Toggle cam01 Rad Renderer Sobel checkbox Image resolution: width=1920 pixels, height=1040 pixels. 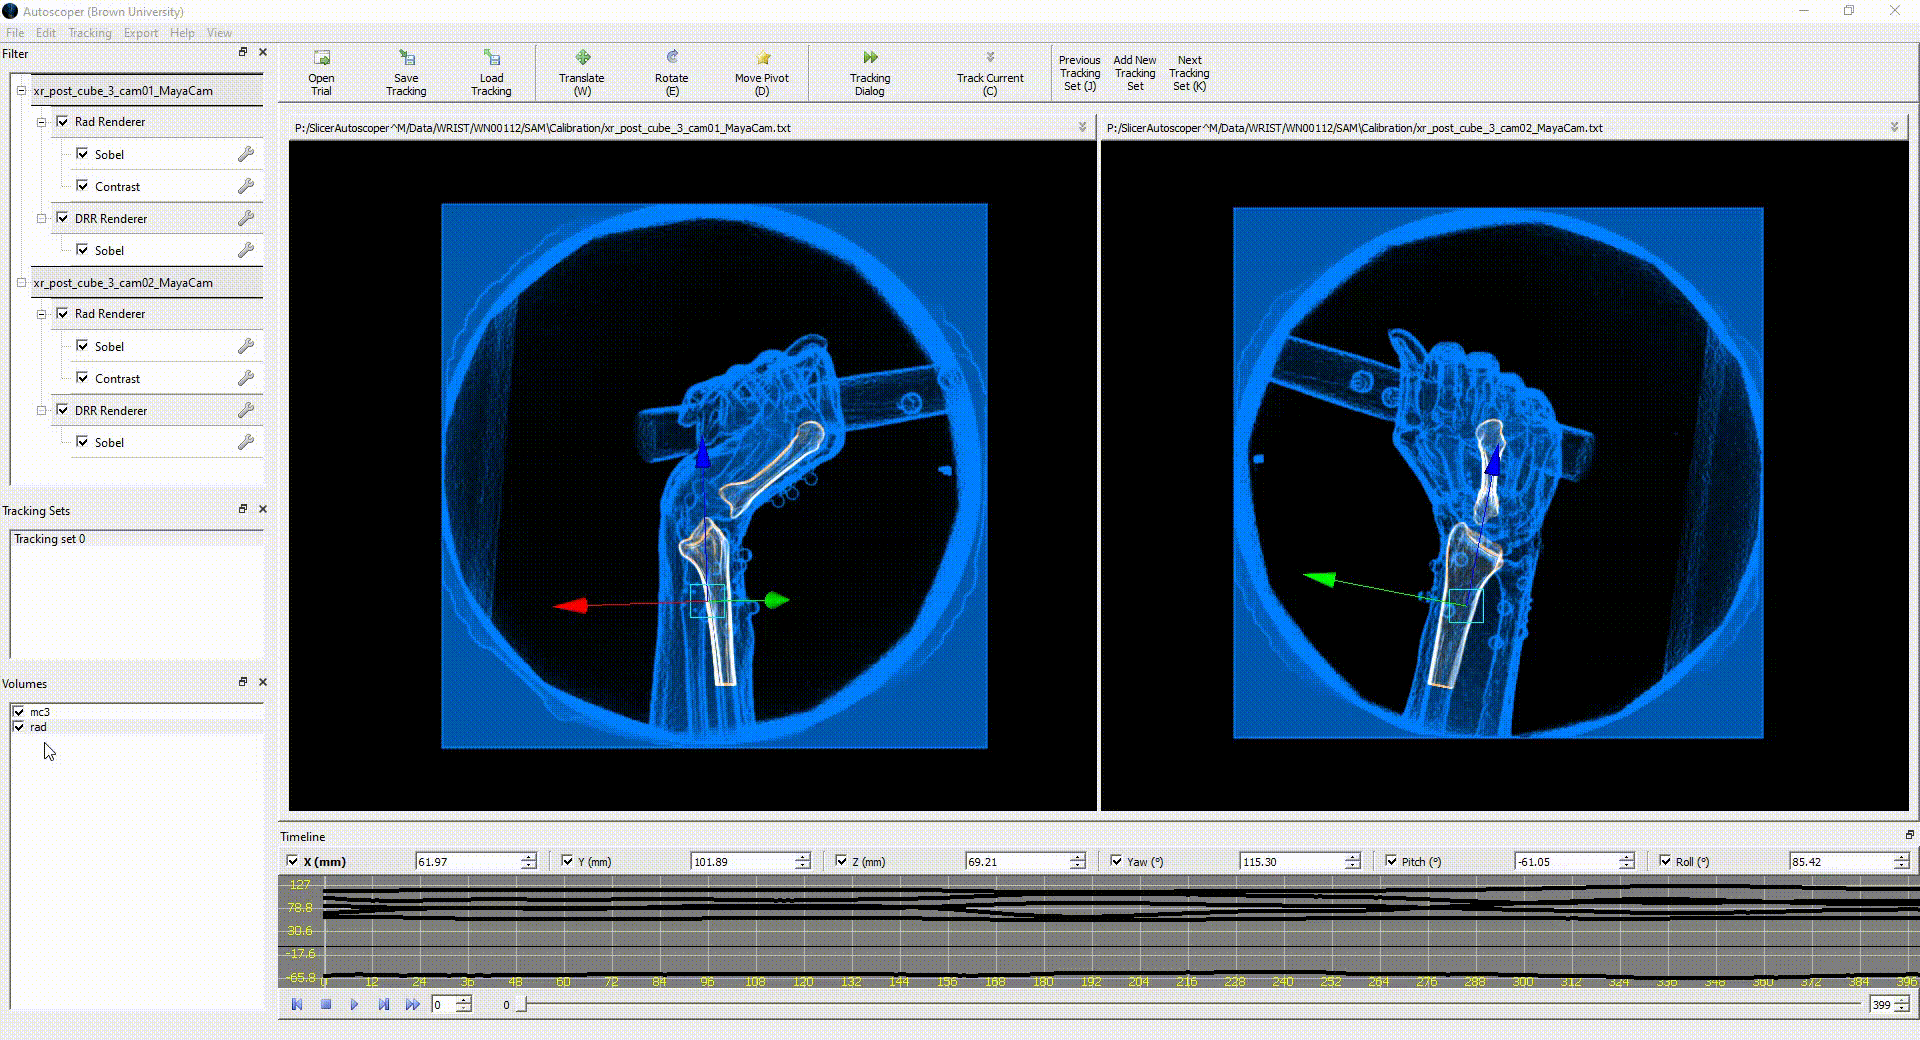[x=82, y=154]
